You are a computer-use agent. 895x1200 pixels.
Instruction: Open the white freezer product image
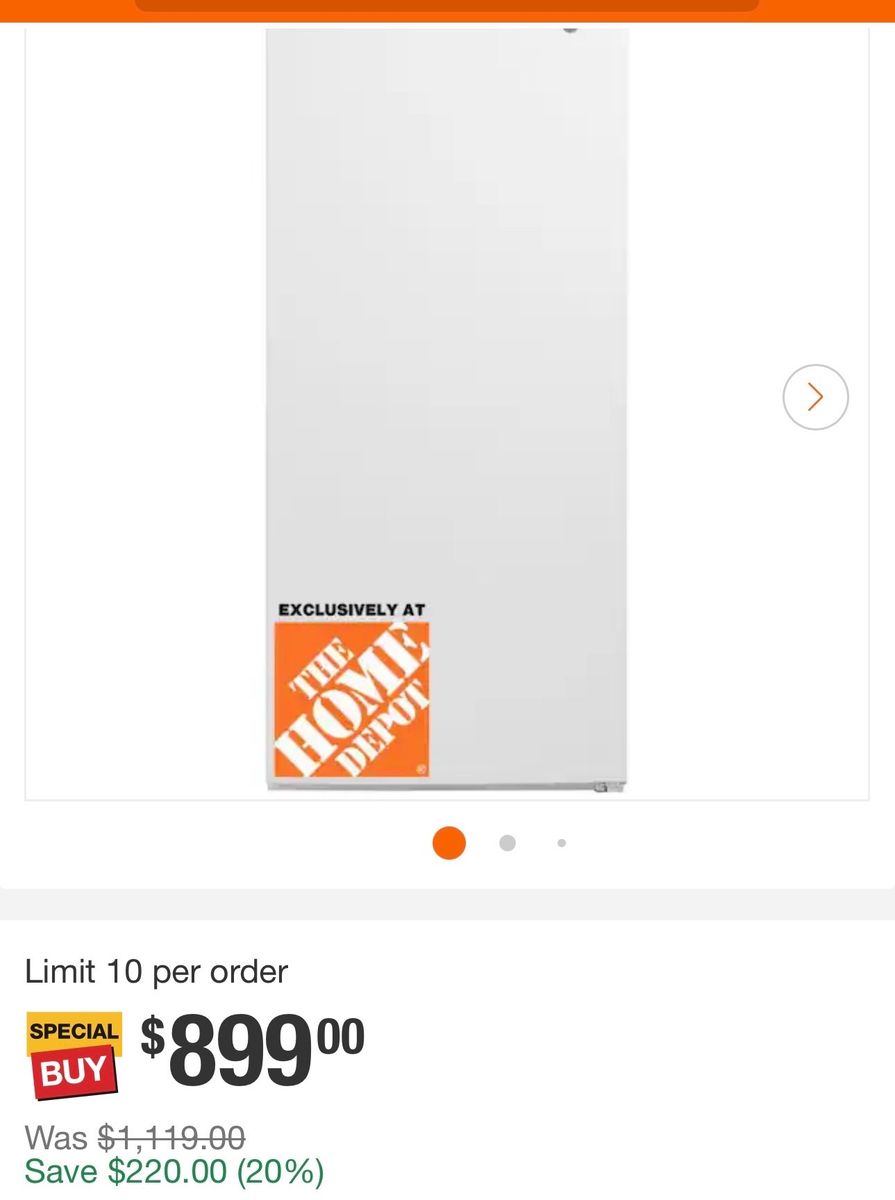point(447,409)
